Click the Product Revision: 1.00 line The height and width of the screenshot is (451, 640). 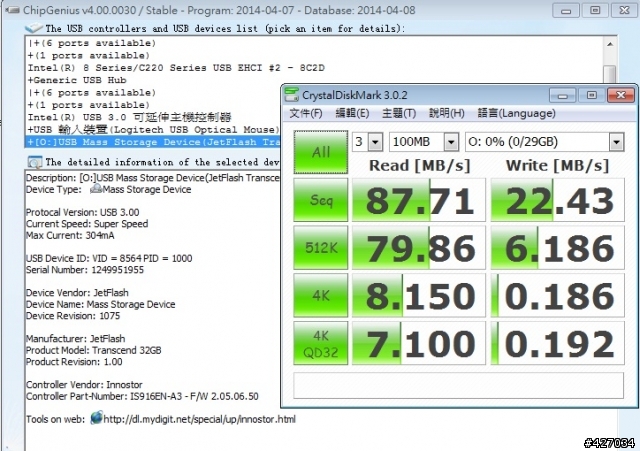pos(74,362)
